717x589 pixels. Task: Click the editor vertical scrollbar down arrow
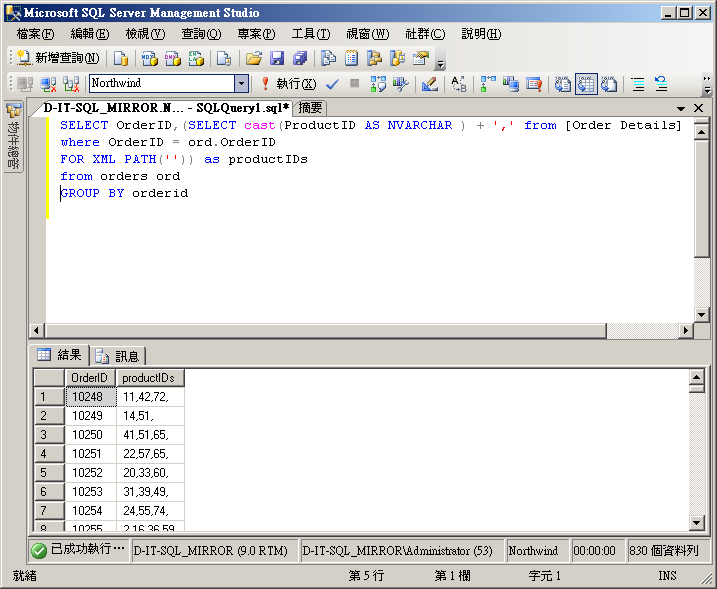[x=701, y=315]
